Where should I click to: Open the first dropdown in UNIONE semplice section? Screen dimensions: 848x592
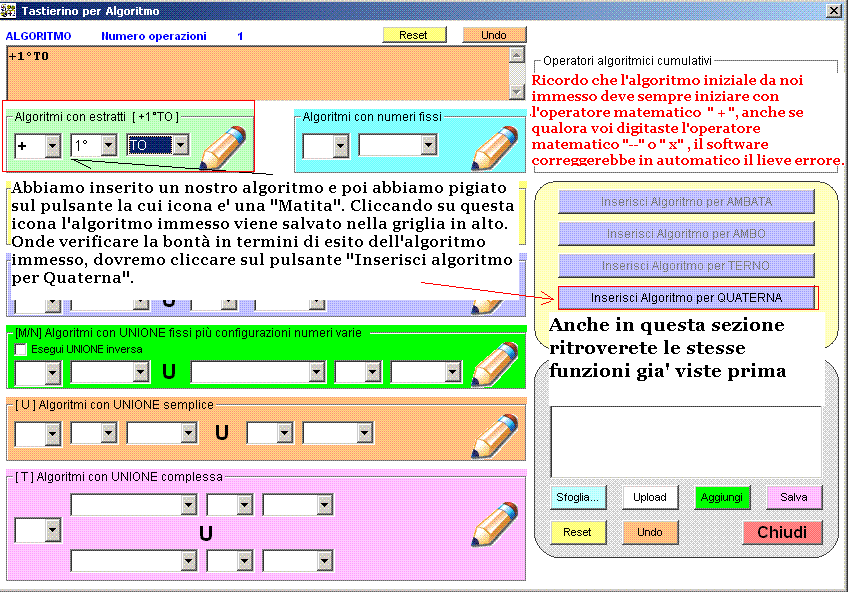(52, 433)
